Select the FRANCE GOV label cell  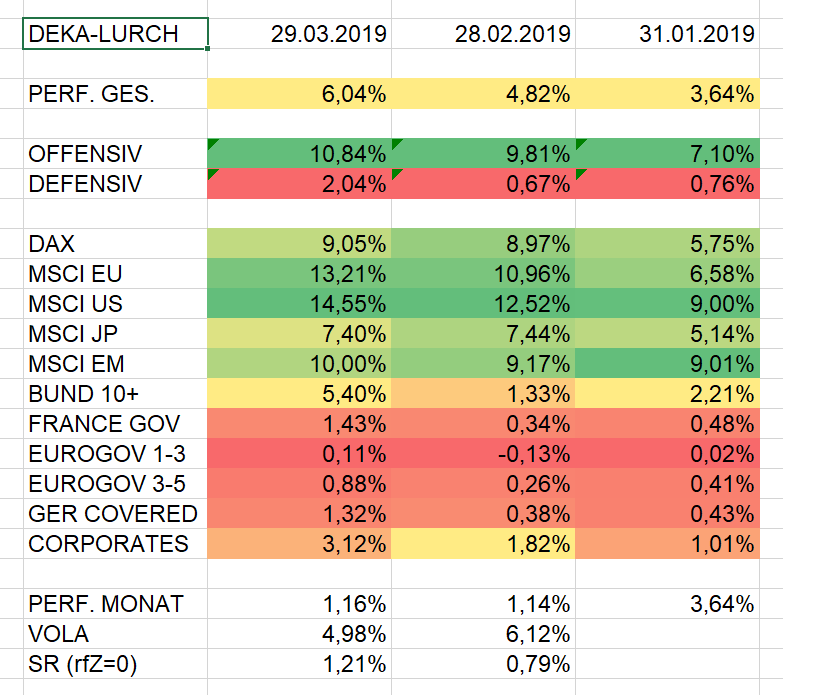[115, 424]
